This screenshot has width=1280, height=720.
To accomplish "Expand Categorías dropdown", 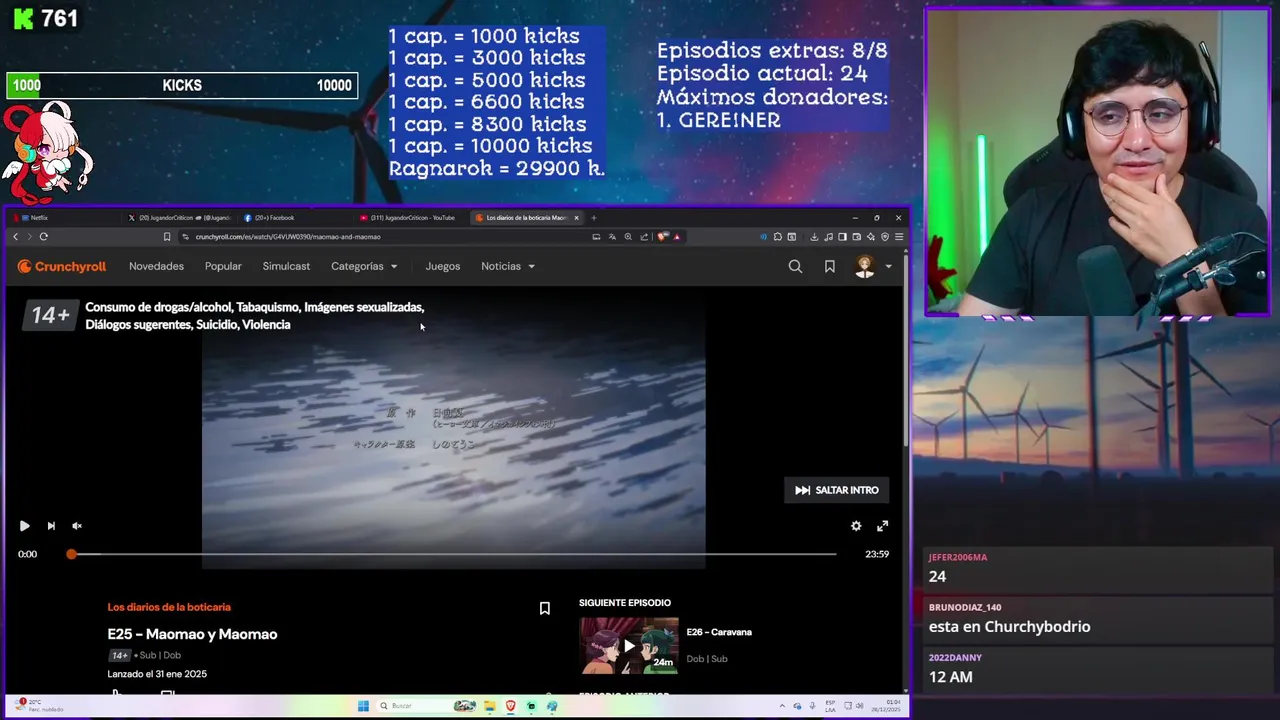I will tap(364, 266).
